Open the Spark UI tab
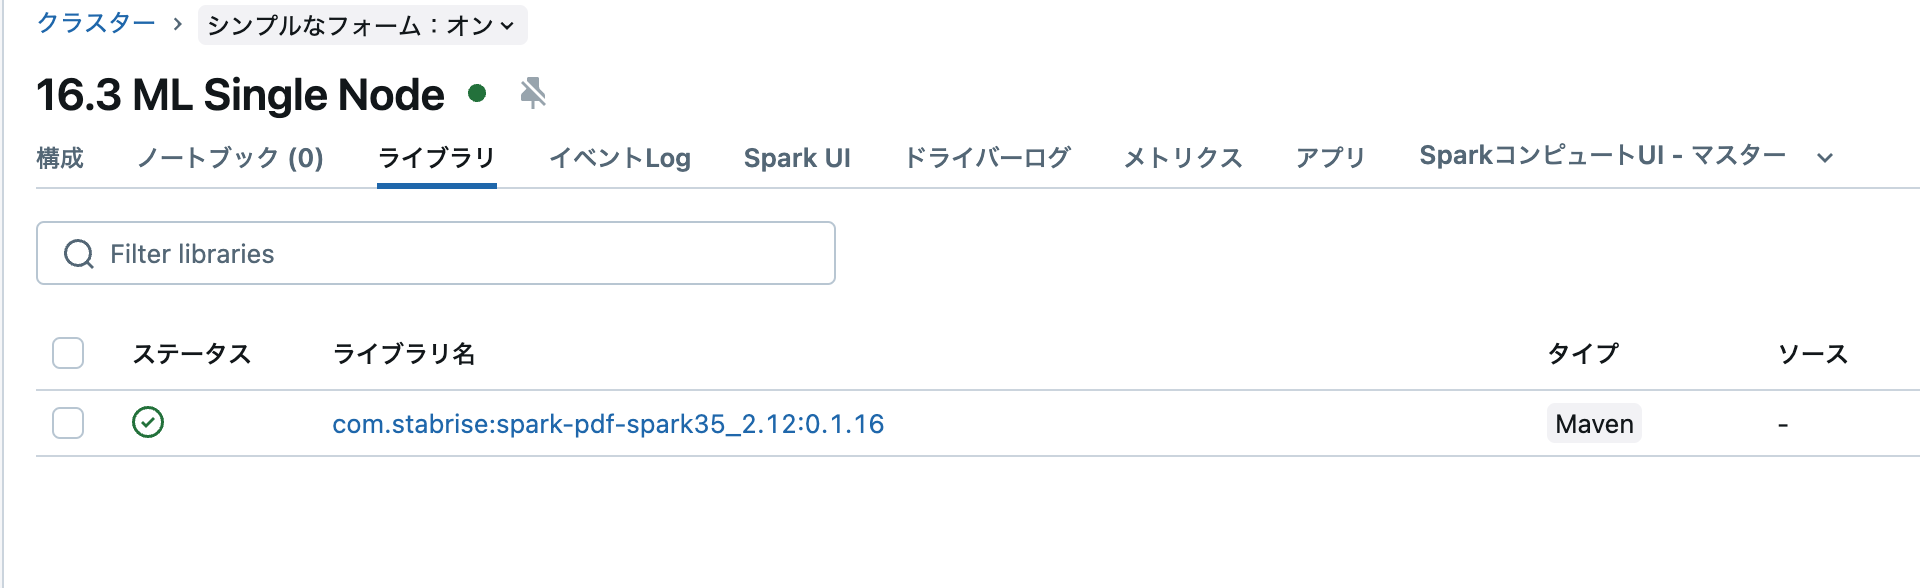This screenshot has height=588, width=1920. pyautogui.click(x=797, y=157)
